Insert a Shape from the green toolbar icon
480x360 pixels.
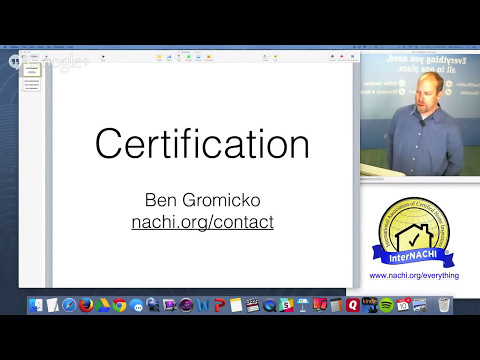tap(188, 58)
